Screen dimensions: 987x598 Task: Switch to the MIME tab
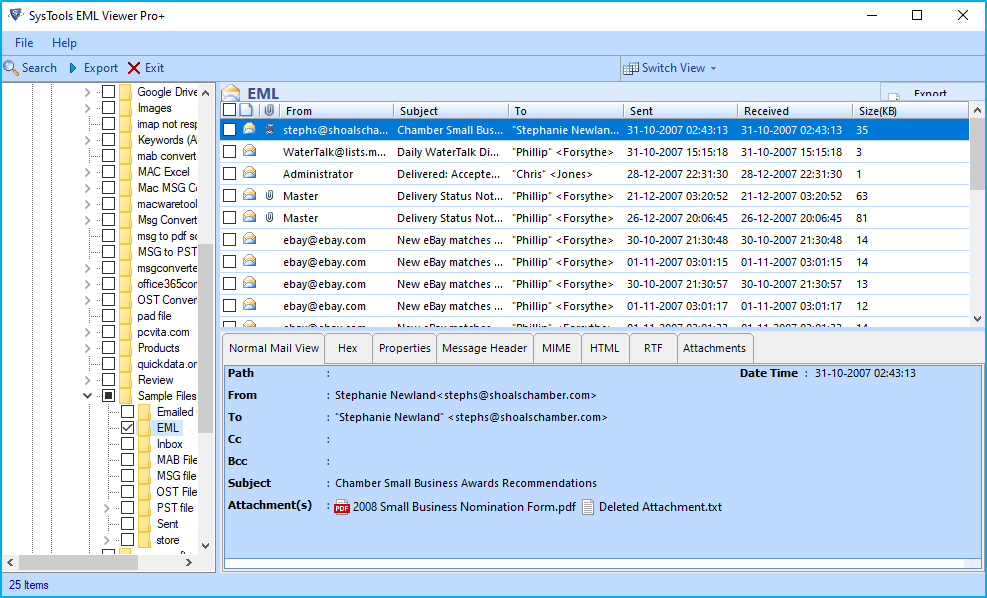tap(556, 348)
